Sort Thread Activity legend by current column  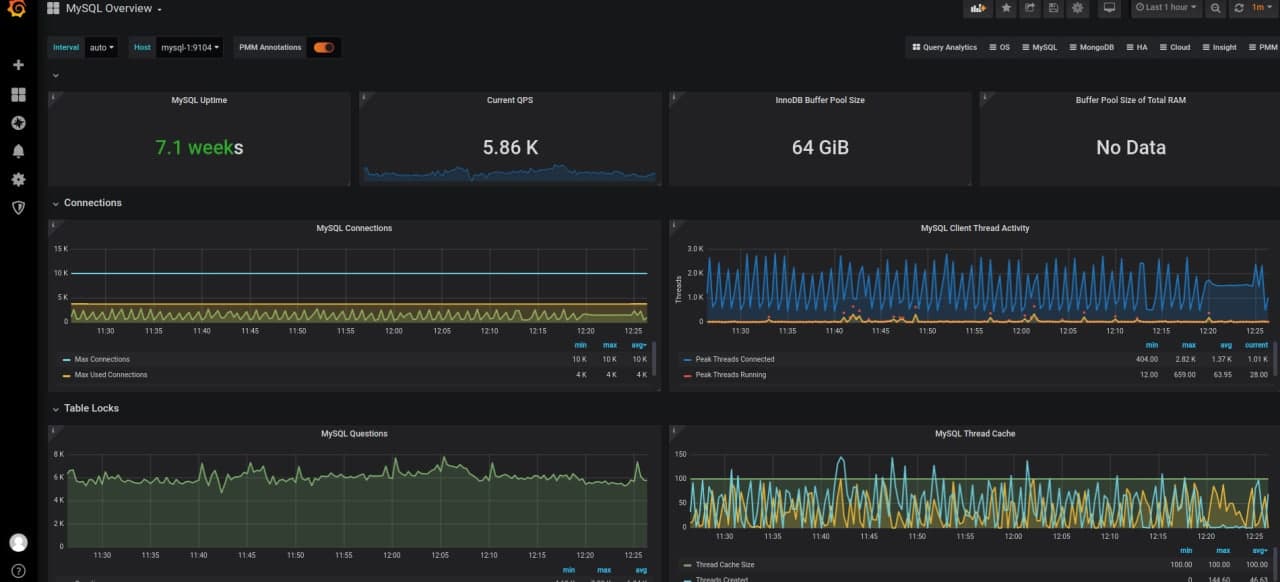tap(1256, 345)
